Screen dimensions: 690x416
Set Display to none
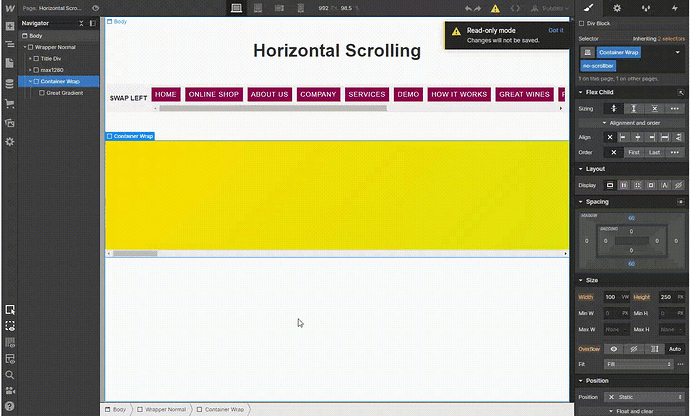678,185
